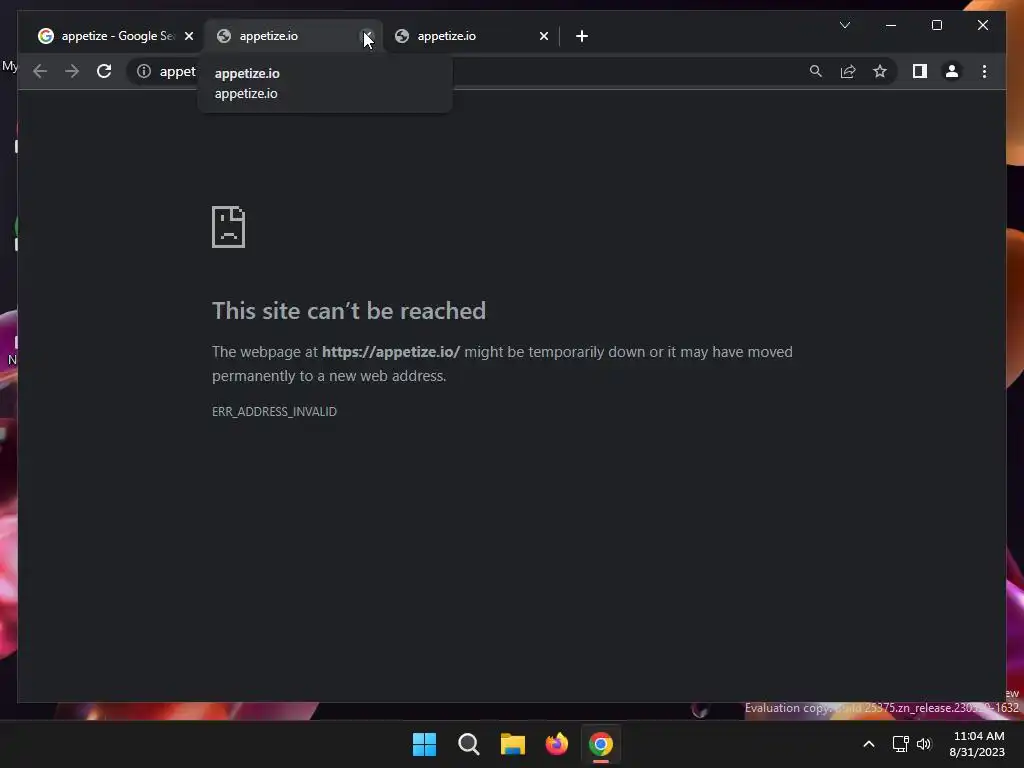Image resolution: width=1024 pixels, height=768 pixels.
Task: Minimize the Chrome window
Action: point(891,25)
